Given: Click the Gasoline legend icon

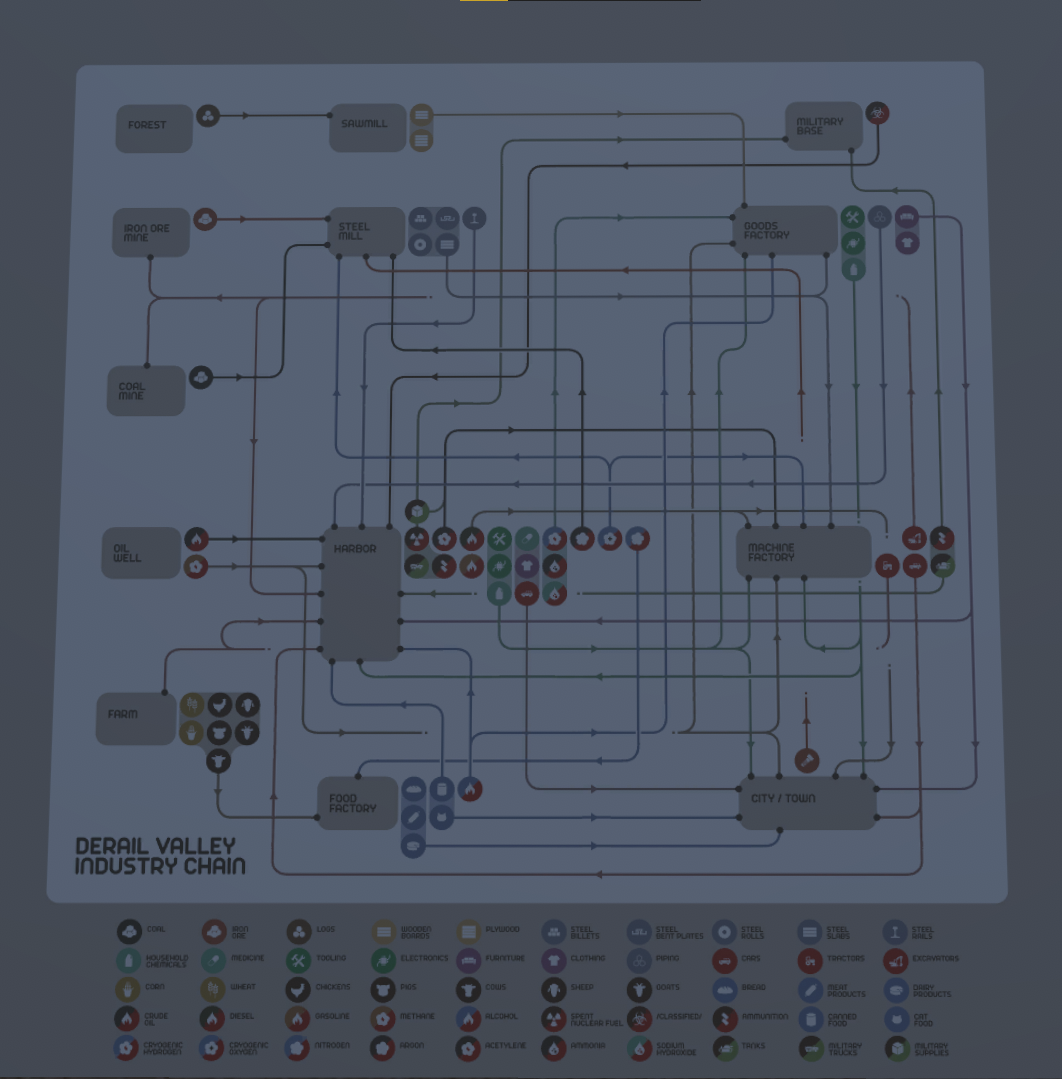Looking at the screenshot, I should tap(297, 1018).
